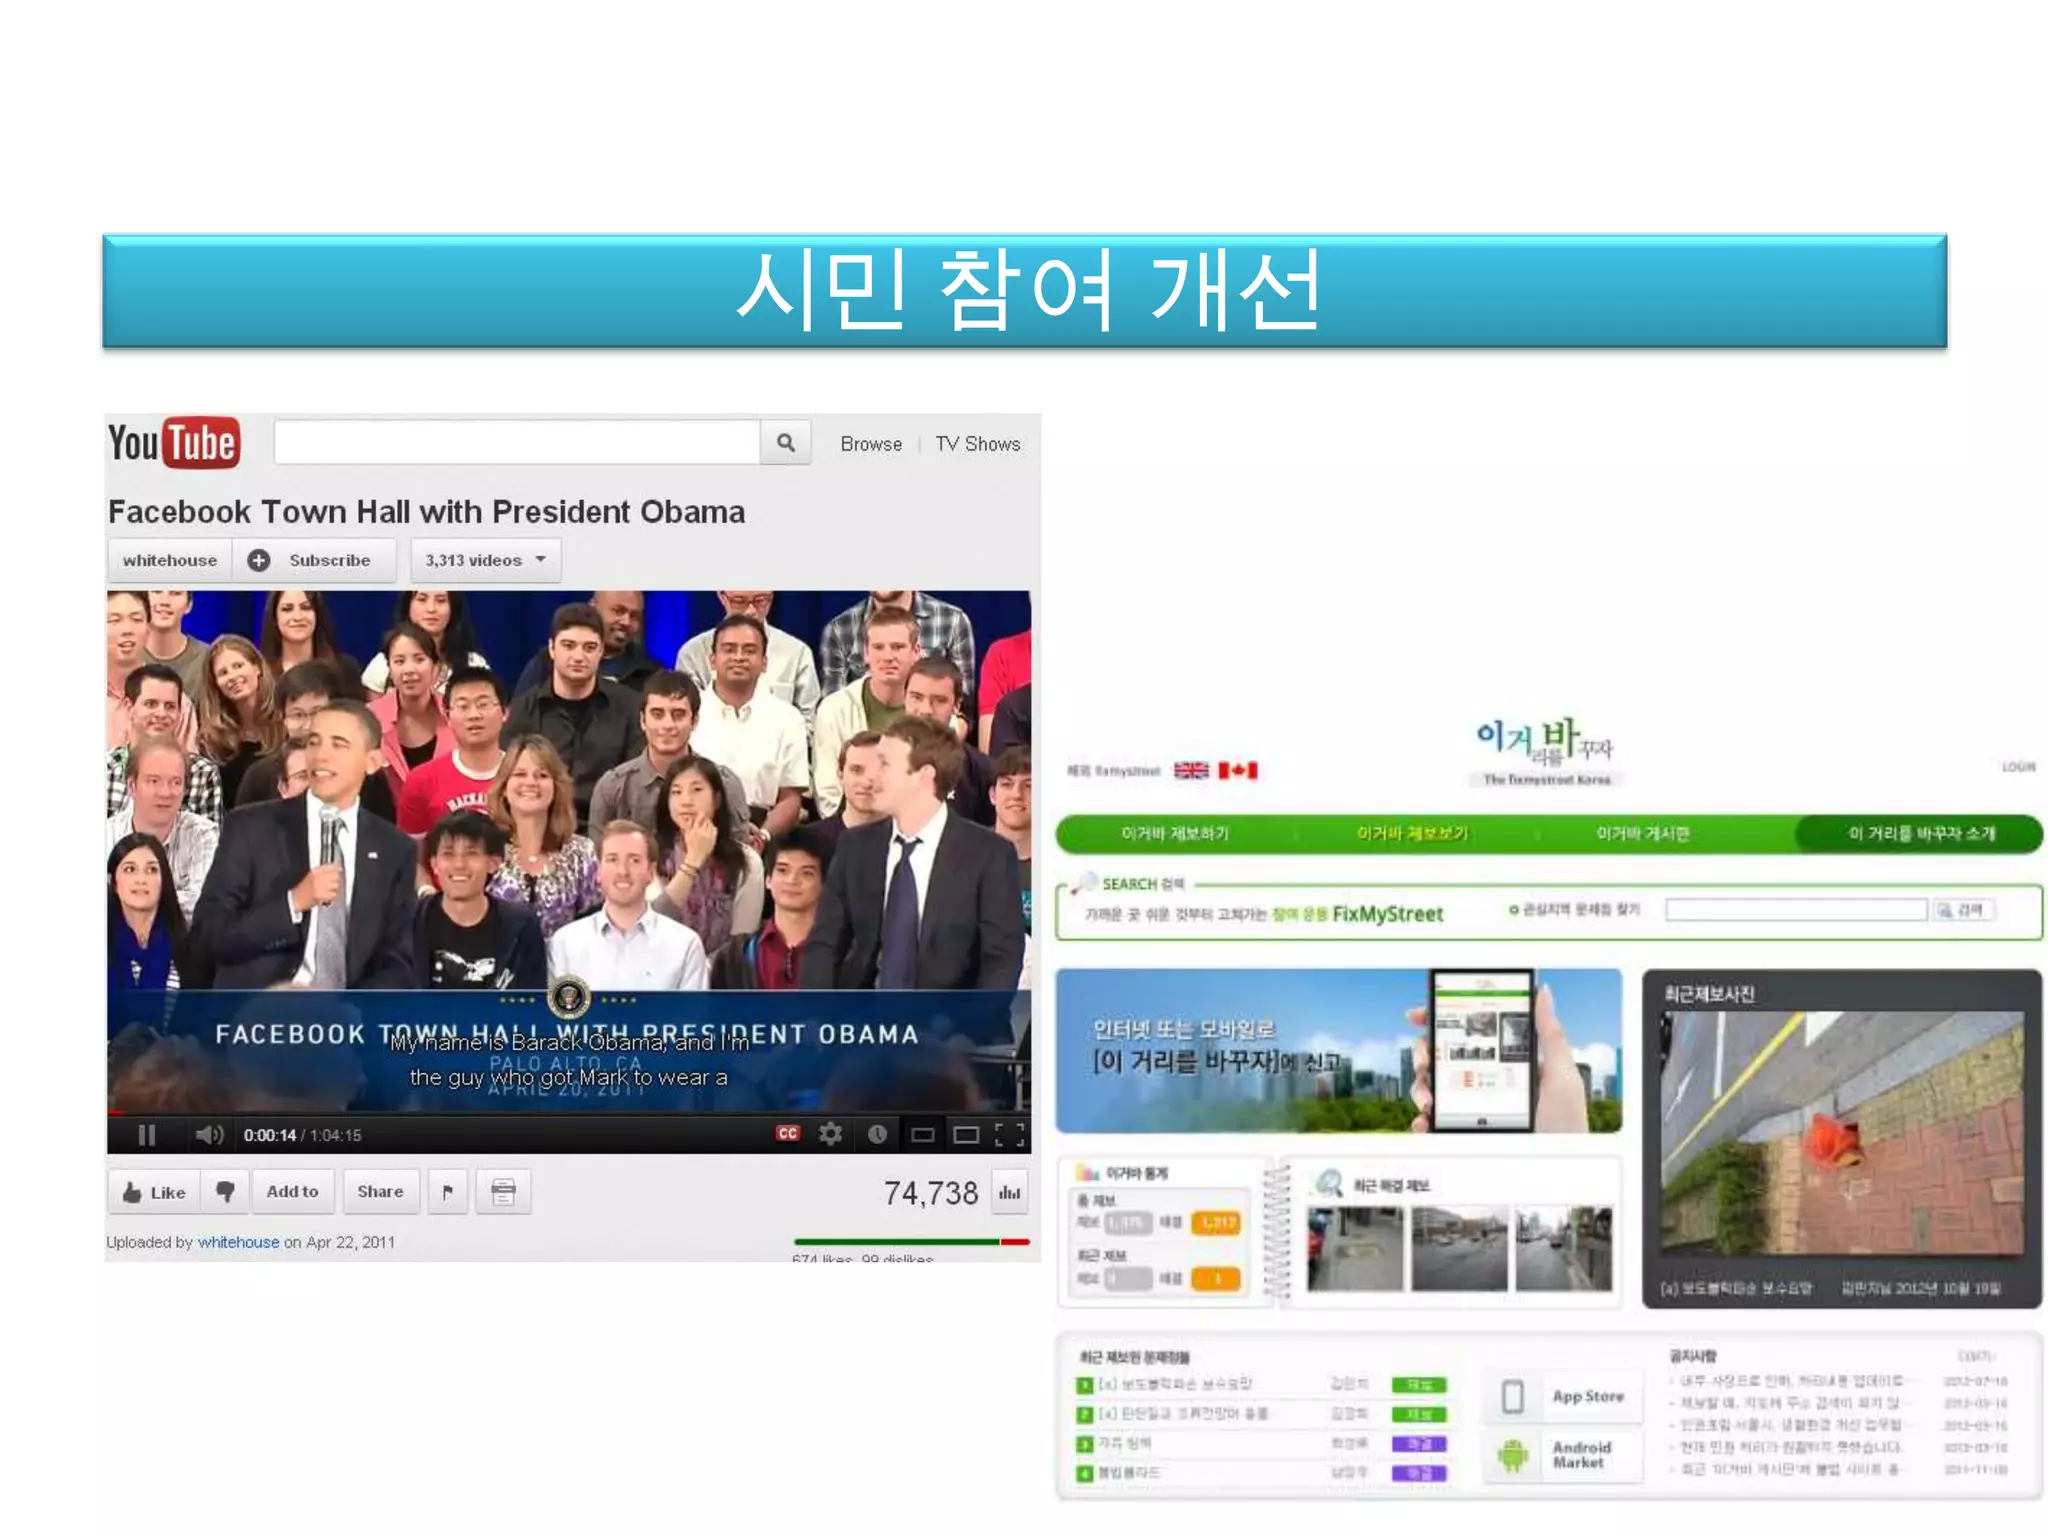Open the 이거바 제보보기 tab
The width and height of the screenshot is (2048, 1536).
[1412, 834]
